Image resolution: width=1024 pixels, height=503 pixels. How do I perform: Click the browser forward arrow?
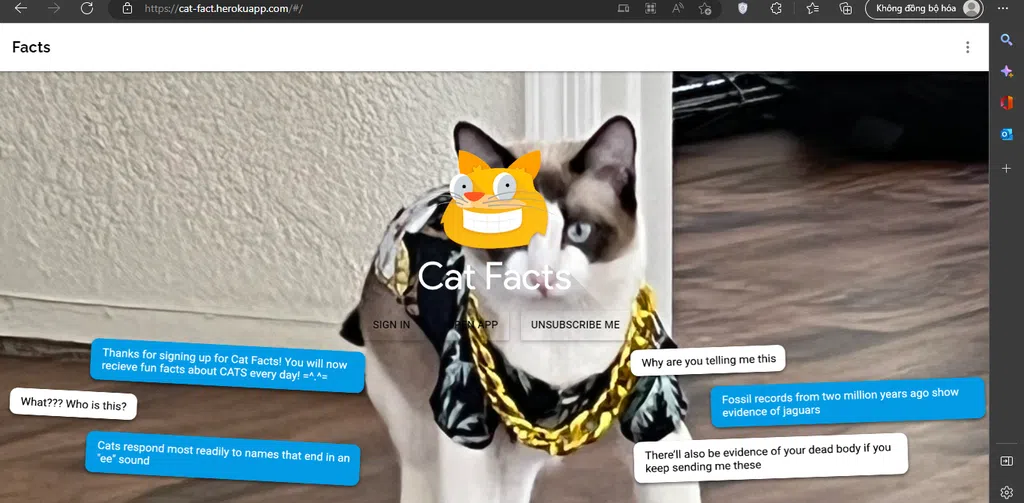[x=54, y=8]
